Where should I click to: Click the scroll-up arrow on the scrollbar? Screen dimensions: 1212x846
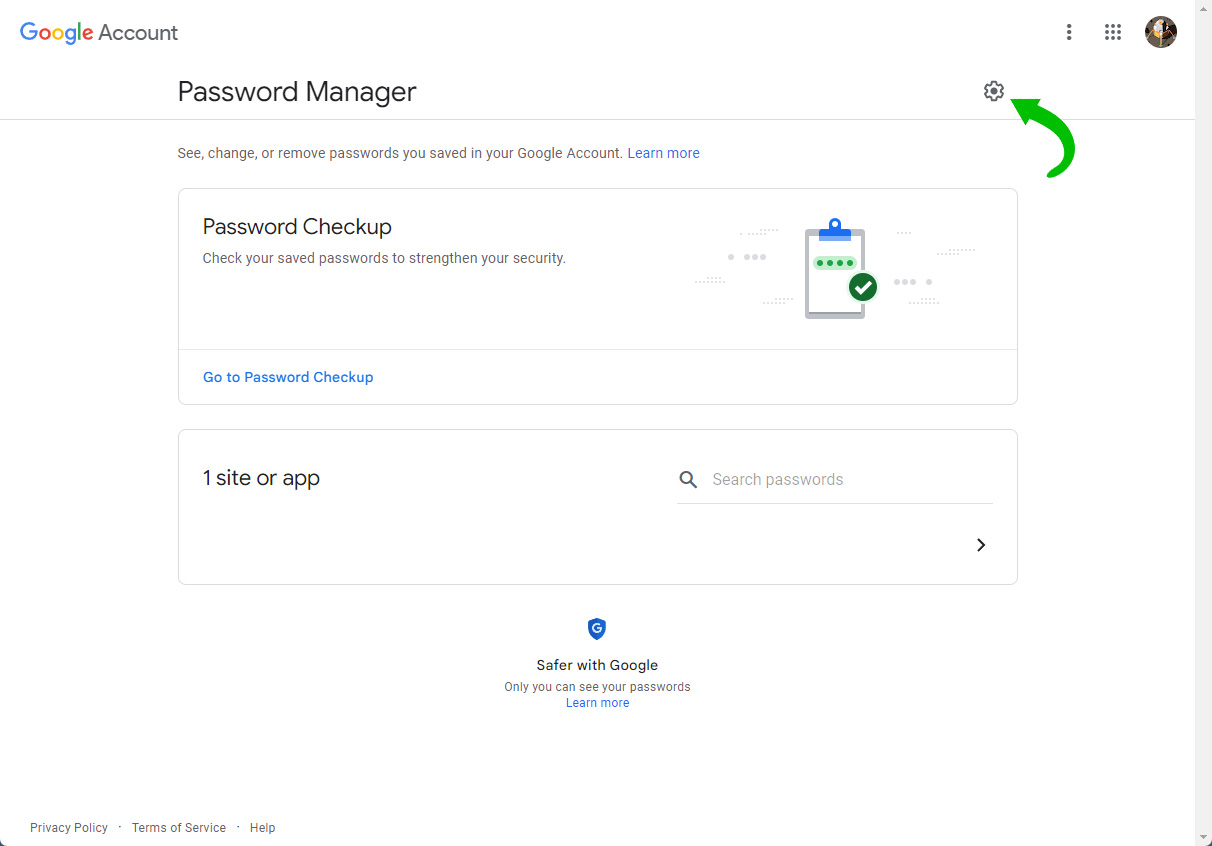[1204, 7]
